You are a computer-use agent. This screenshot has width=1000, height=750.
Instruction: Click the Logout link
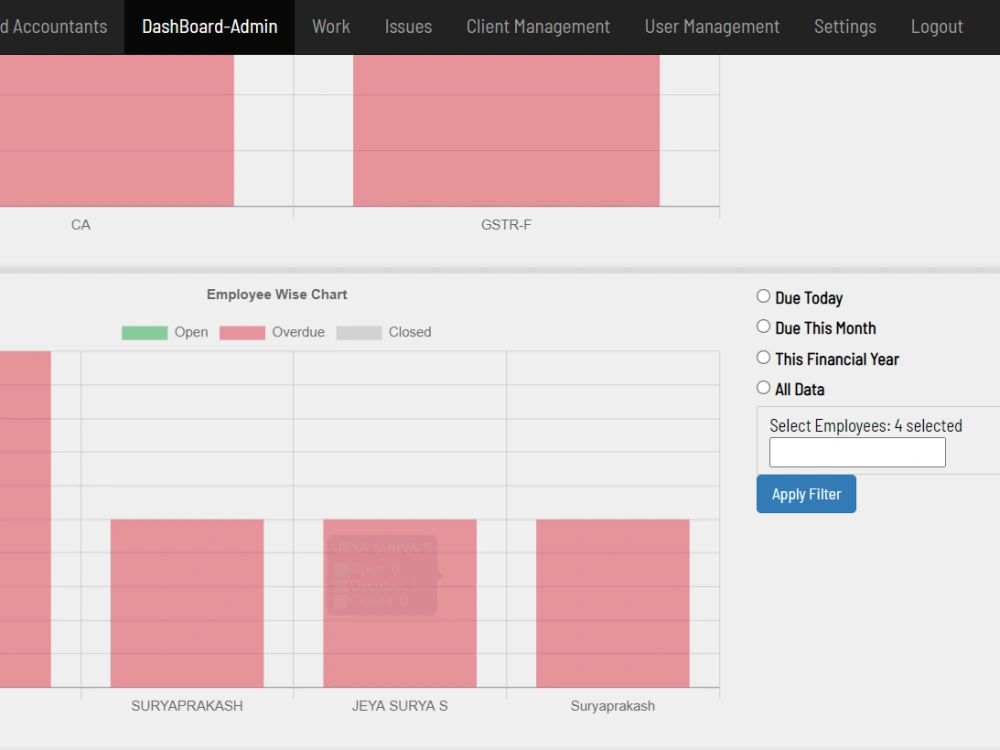[936, 27]
